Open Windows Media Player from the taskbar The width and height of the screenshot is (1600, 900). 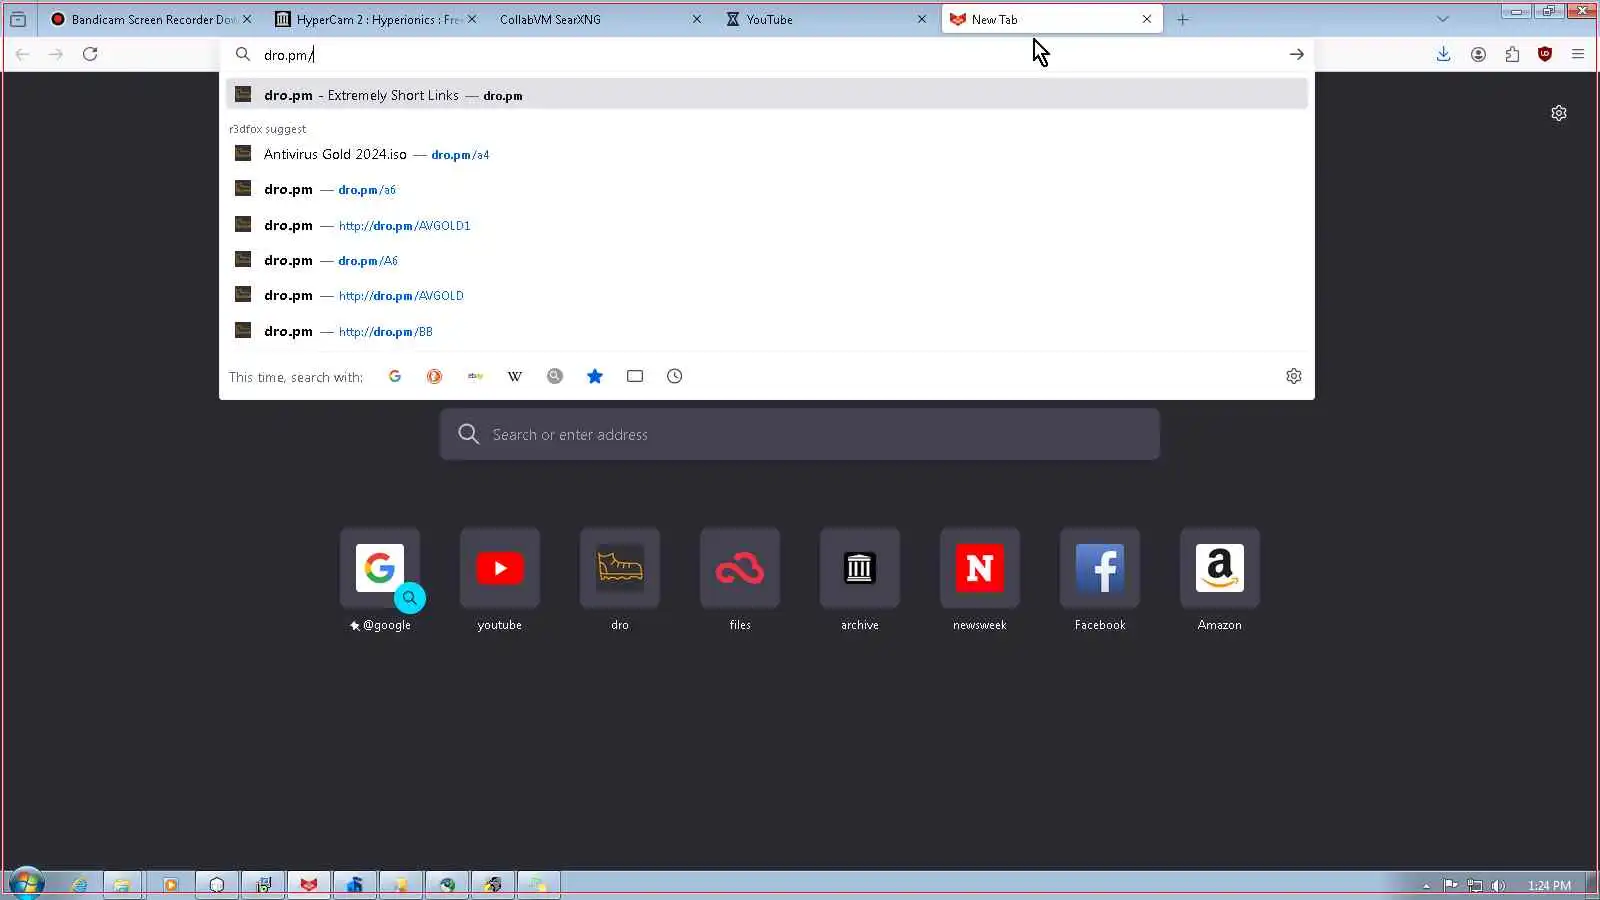click(x=170, y=885)
